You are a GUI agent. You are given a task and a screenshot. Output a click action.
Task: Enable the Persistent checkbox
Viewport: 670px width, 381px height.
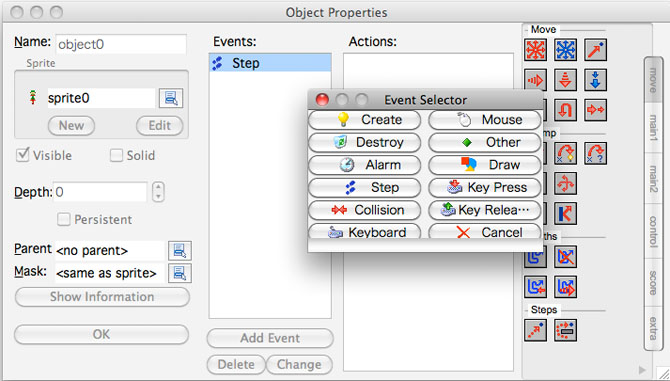pos(64,220)
